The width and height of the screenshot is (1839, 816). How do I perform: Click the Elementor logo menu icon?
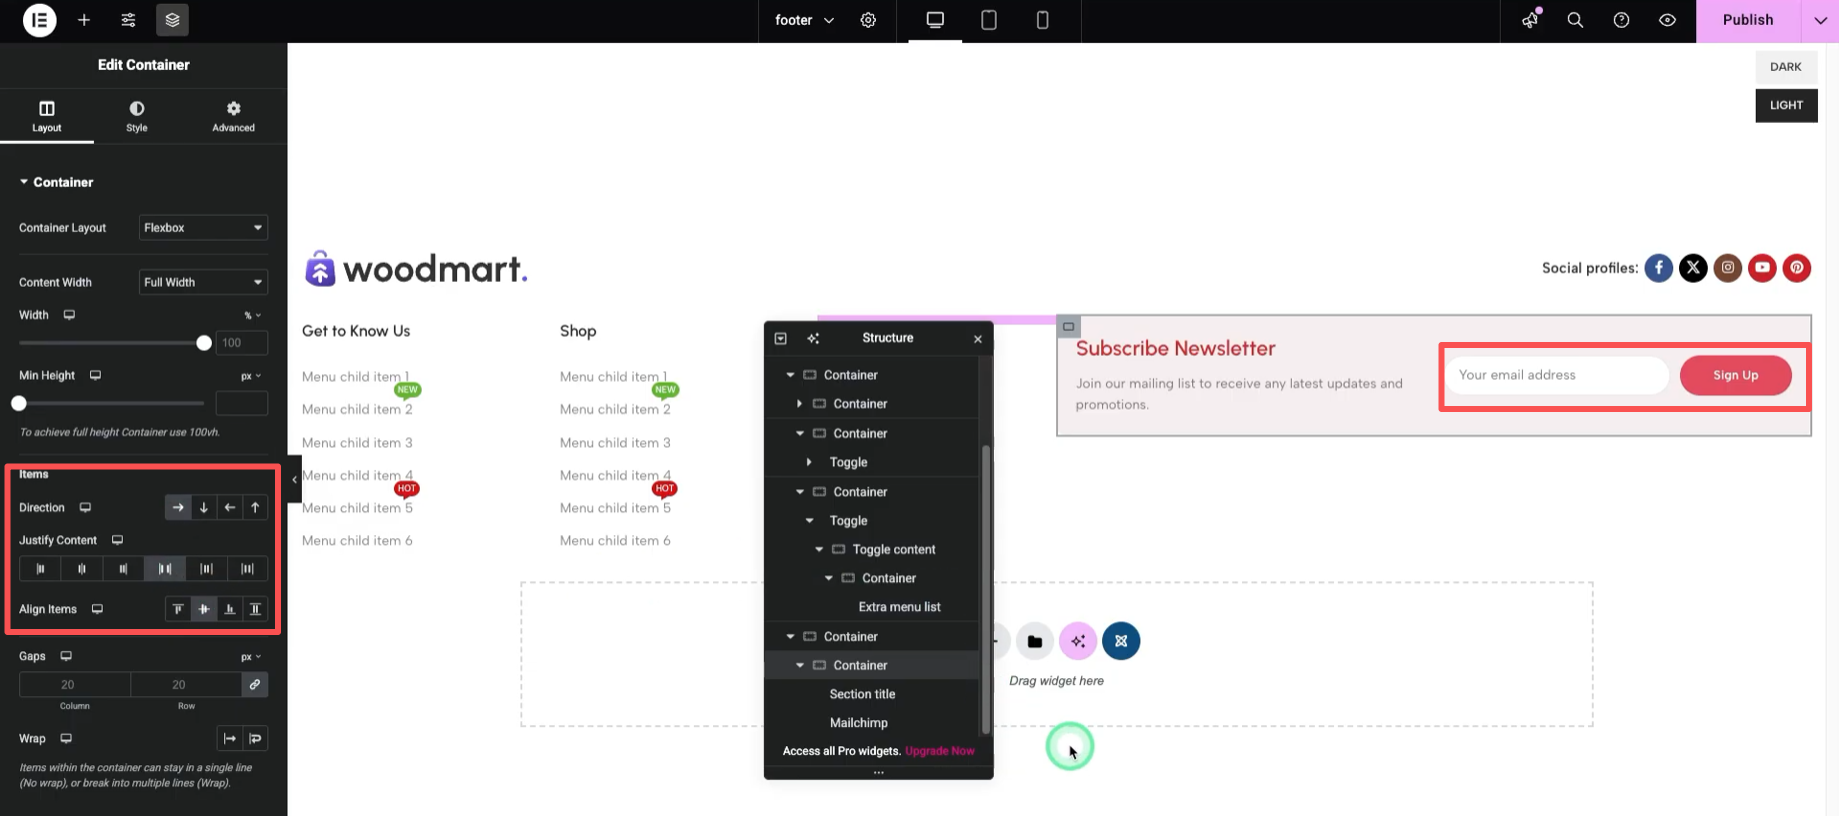point(39,20)
